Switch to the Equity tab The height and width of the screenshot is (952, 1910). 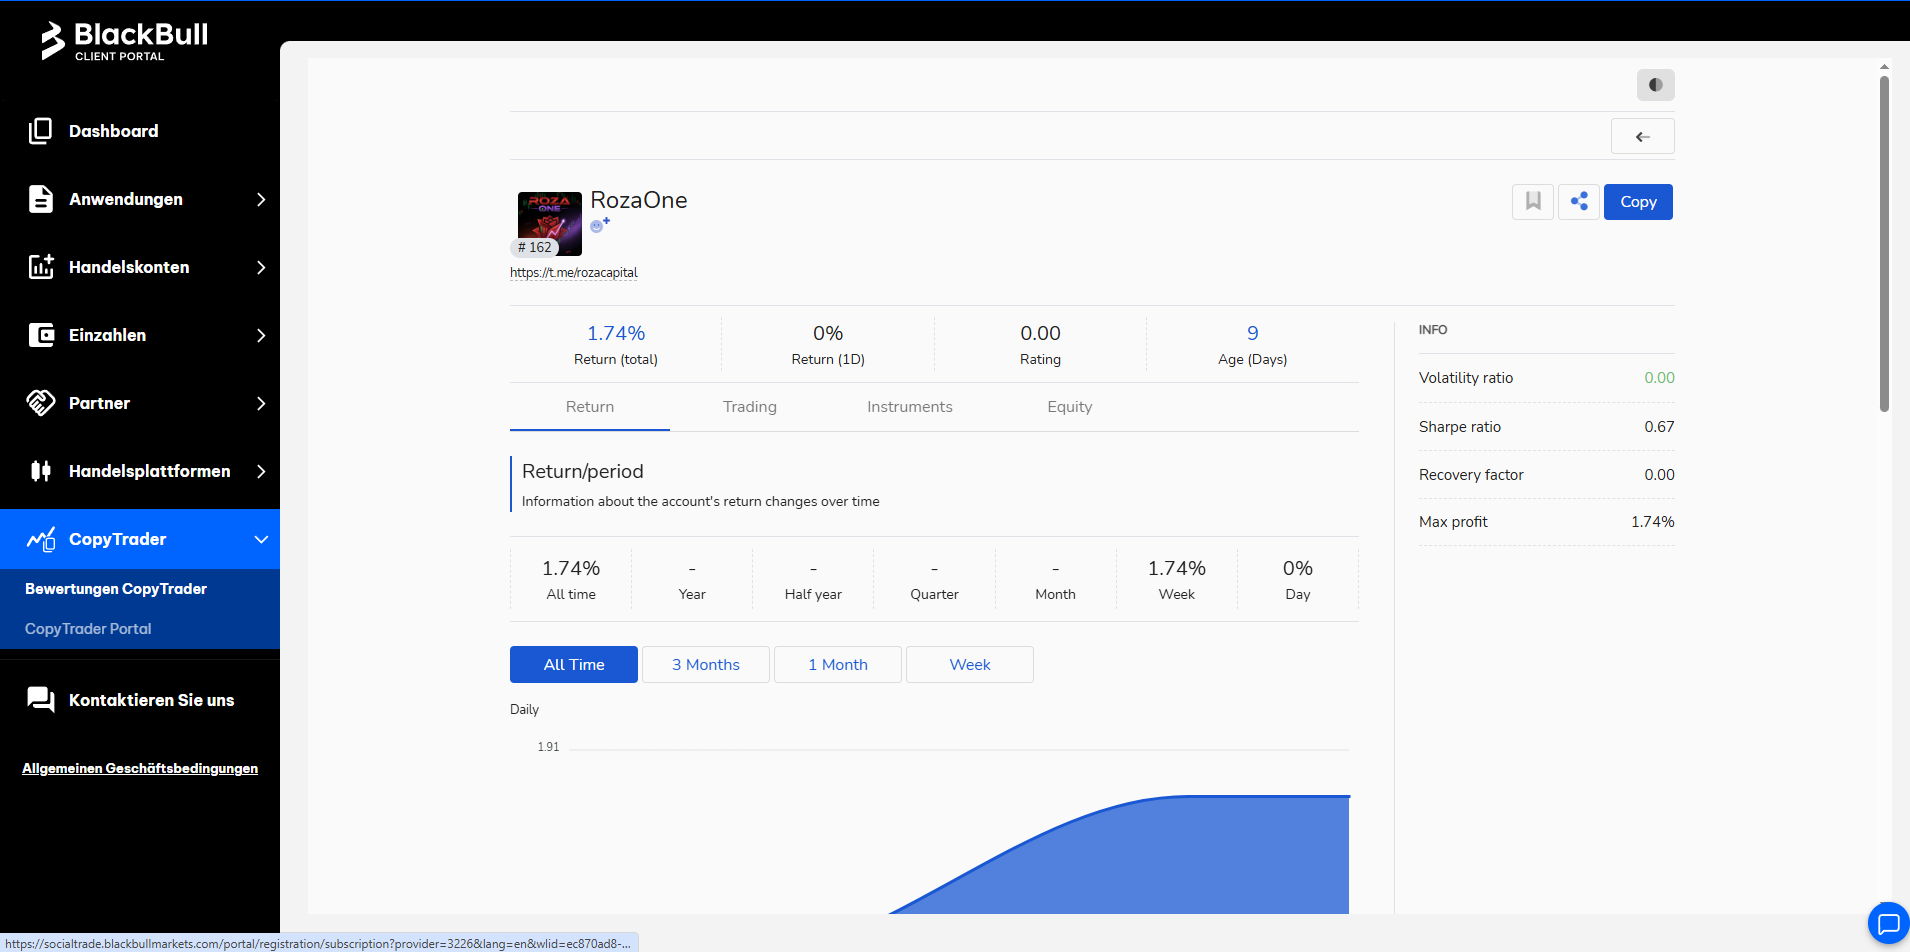pyautogui.click(x=1070, y=407)
